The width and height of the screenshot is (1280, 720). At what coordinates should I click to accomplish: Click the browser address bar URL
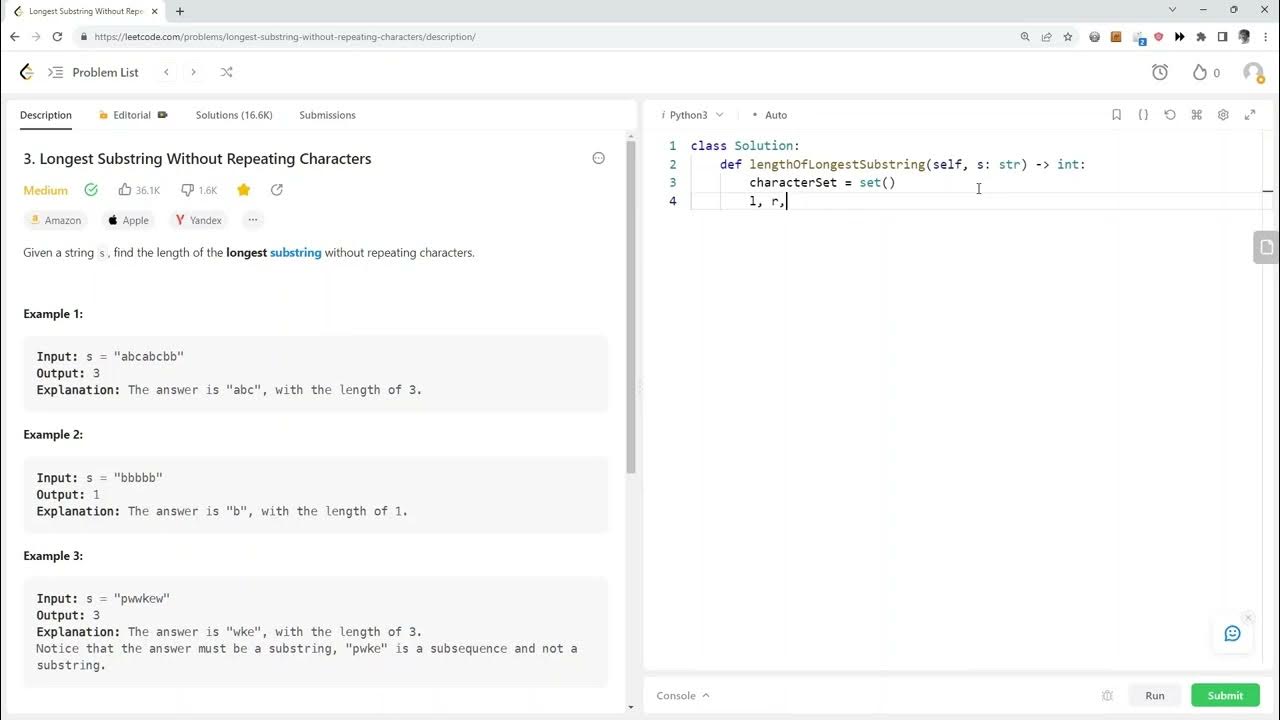point(285,37)
